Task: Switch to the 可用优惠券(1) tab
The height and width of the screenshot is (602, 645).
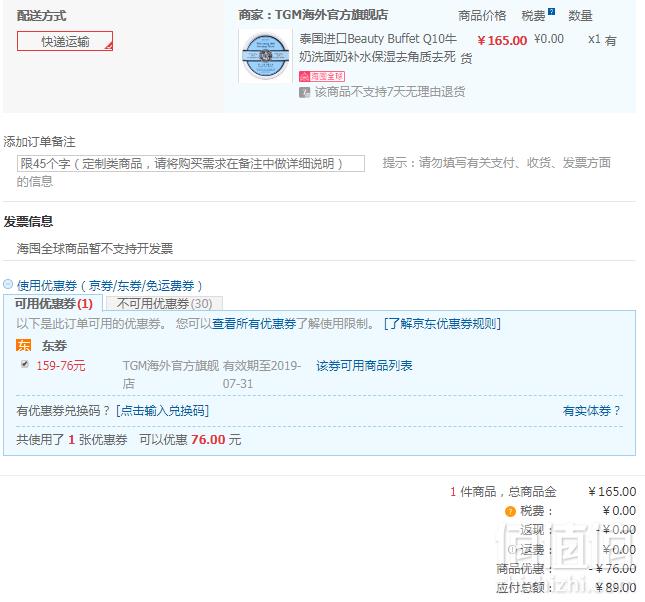Action: click(x=53, y=304)
